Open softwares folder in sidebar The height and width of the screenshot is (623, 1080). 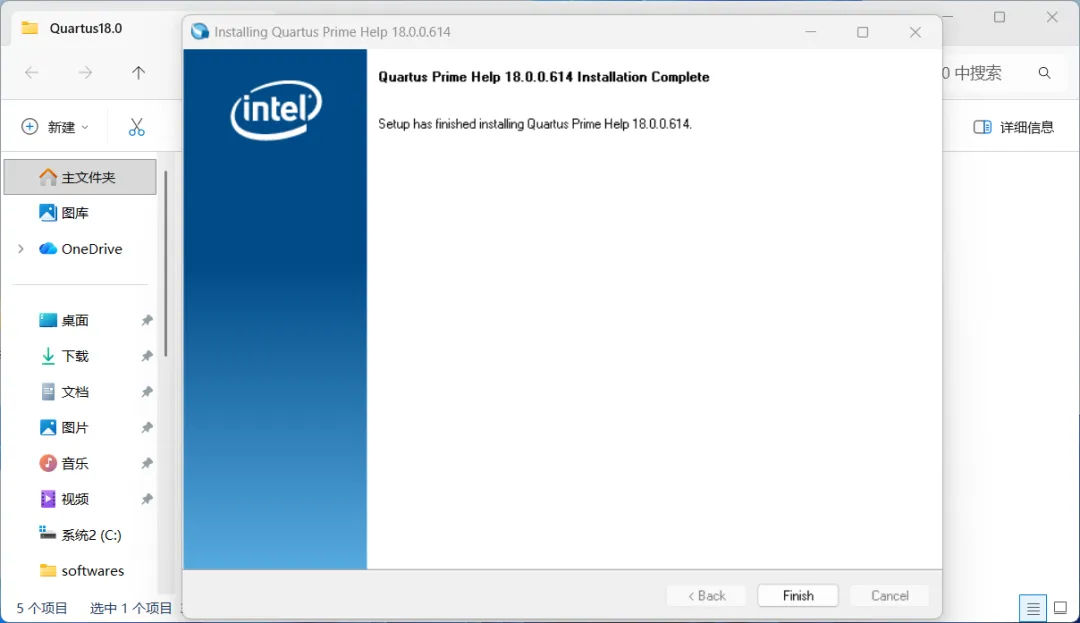(80, 571)
